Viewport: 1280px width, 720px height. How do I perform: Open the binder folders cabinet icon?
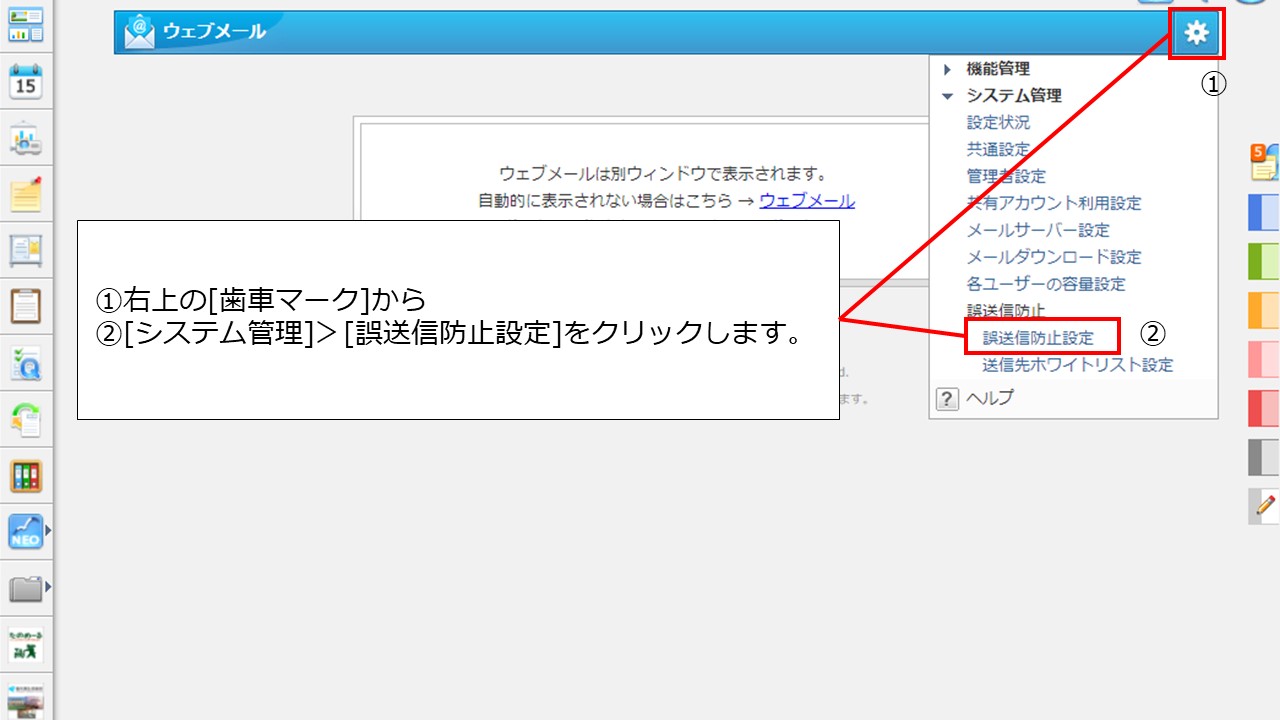(x=25, y=475)
